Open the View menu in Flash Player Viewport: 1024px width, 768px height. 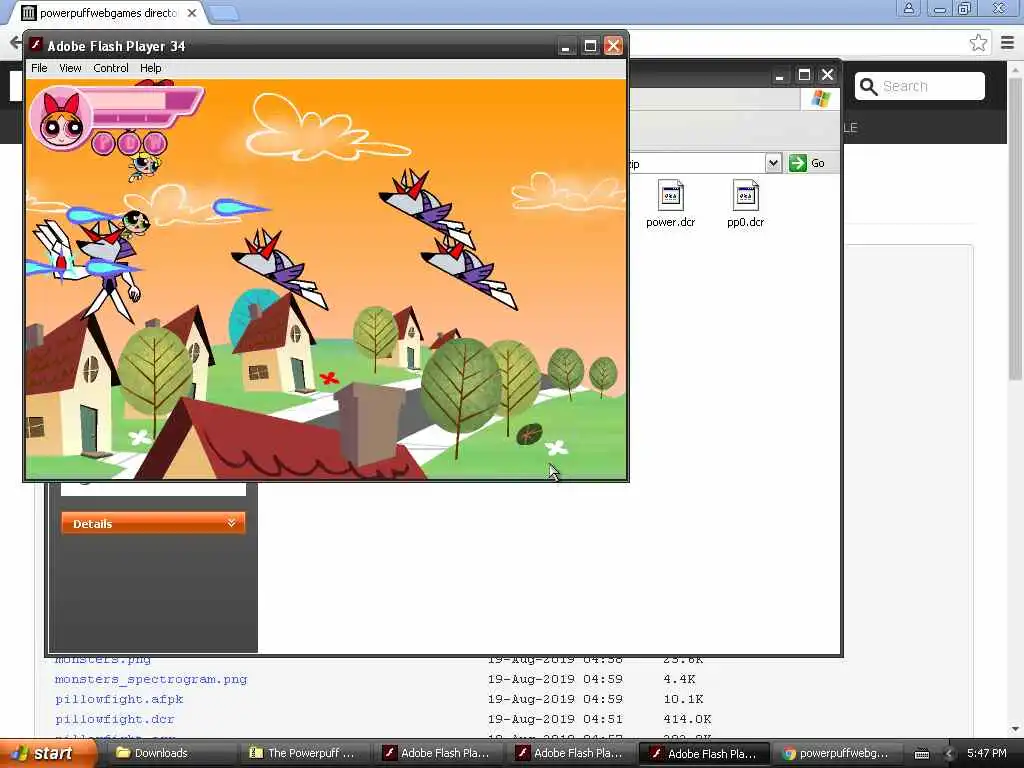click(70, 68)
